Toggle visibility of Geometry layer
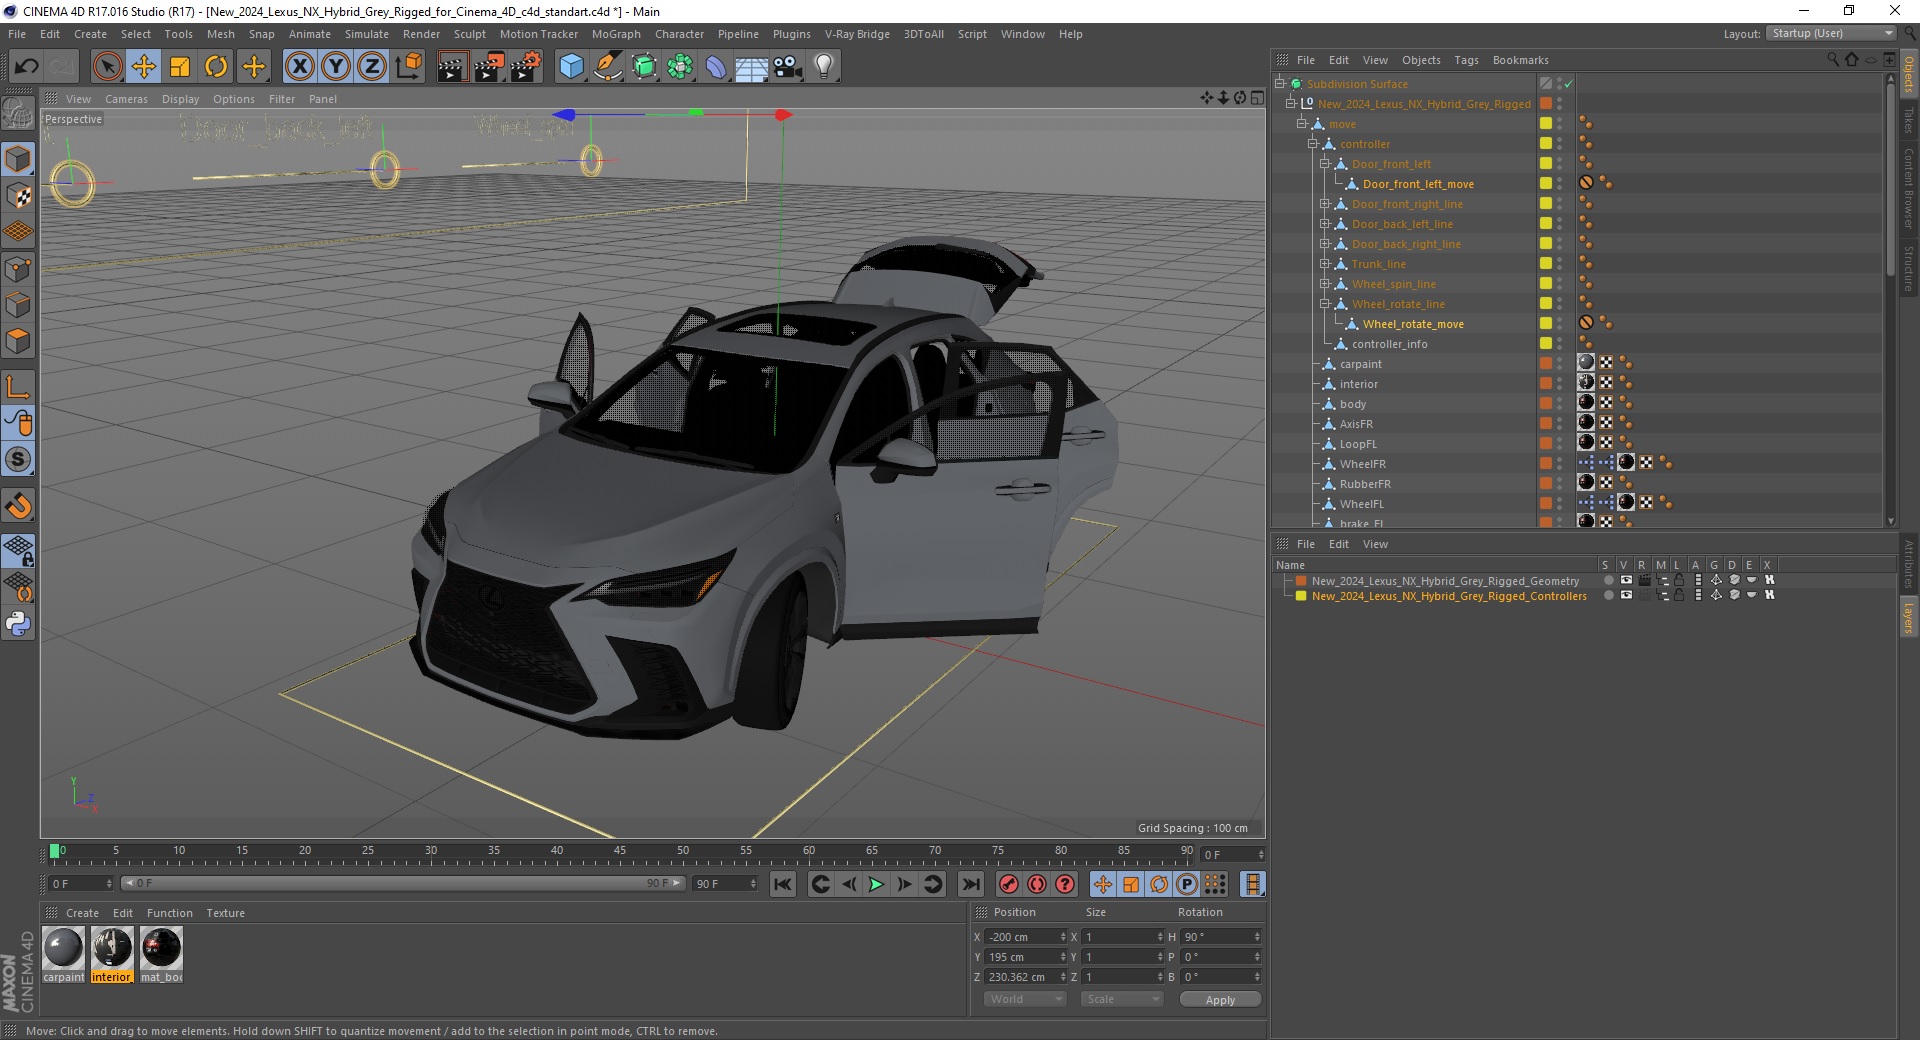Viewport: 1920px width, 1040px height. click(1626, 580)
